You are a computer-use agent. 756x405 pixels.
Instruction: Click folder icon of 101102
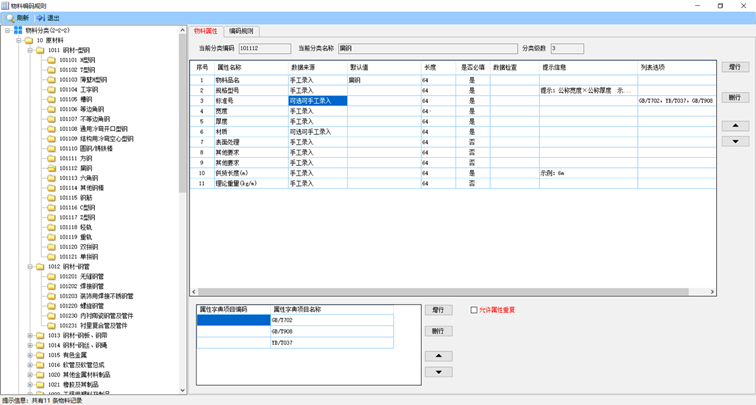click(52, 70)
